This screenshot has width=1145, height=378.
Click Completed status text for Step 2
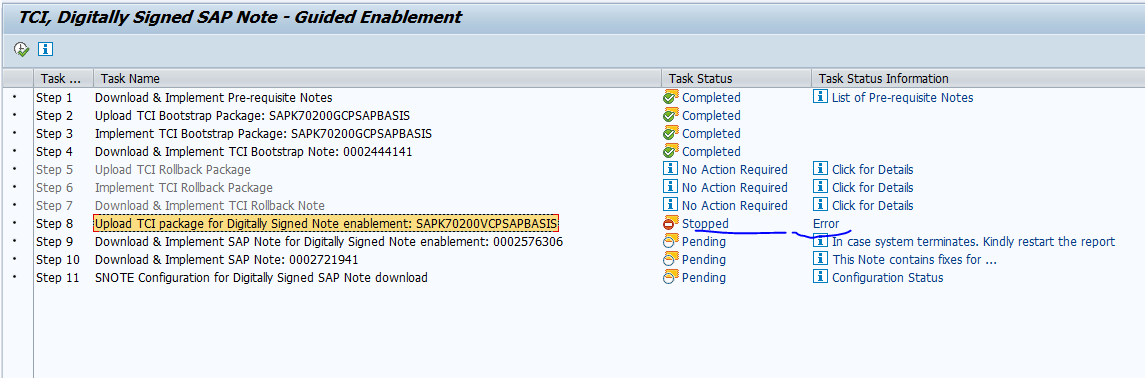[x=711, y=115]
